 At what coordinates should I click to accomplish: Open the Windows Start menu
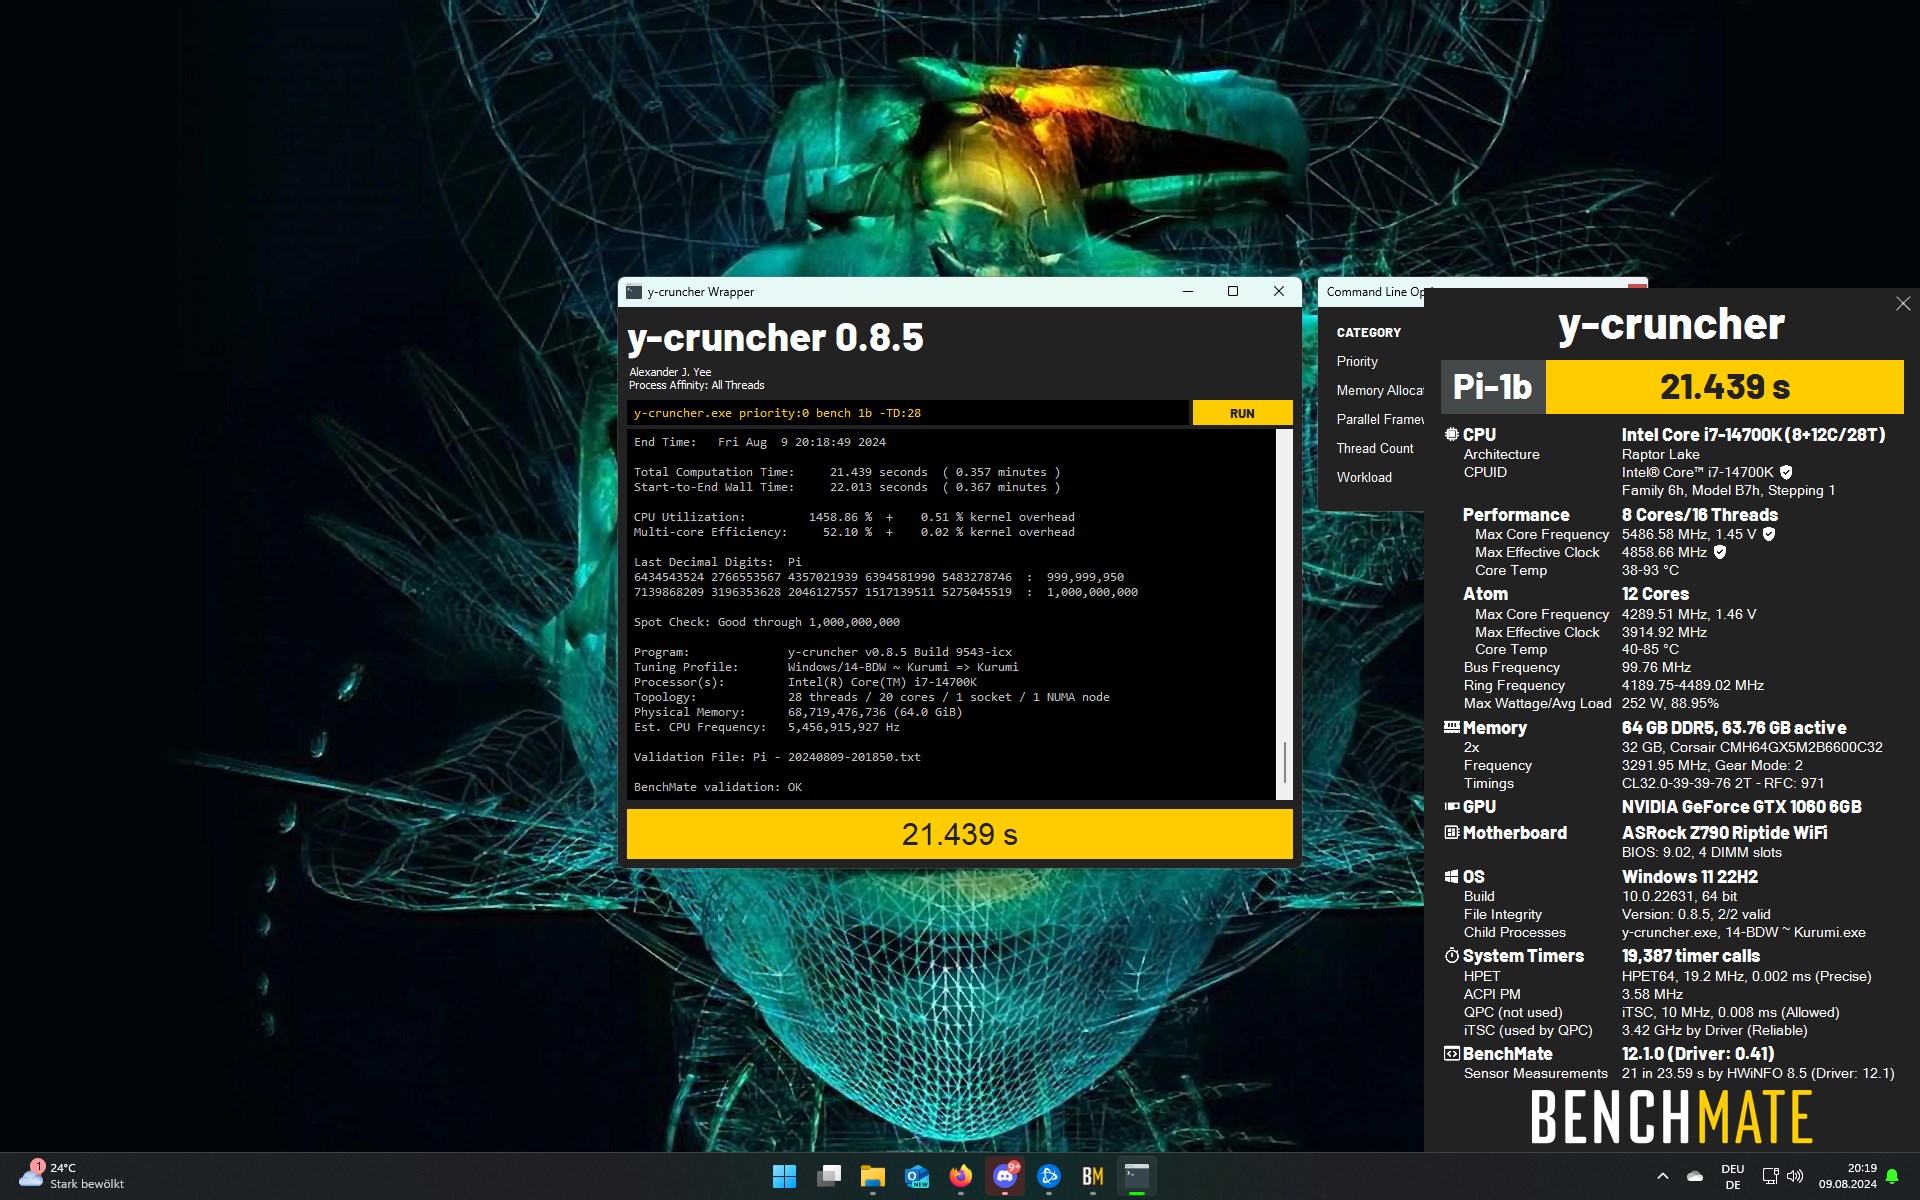[x=784, y=1176]
